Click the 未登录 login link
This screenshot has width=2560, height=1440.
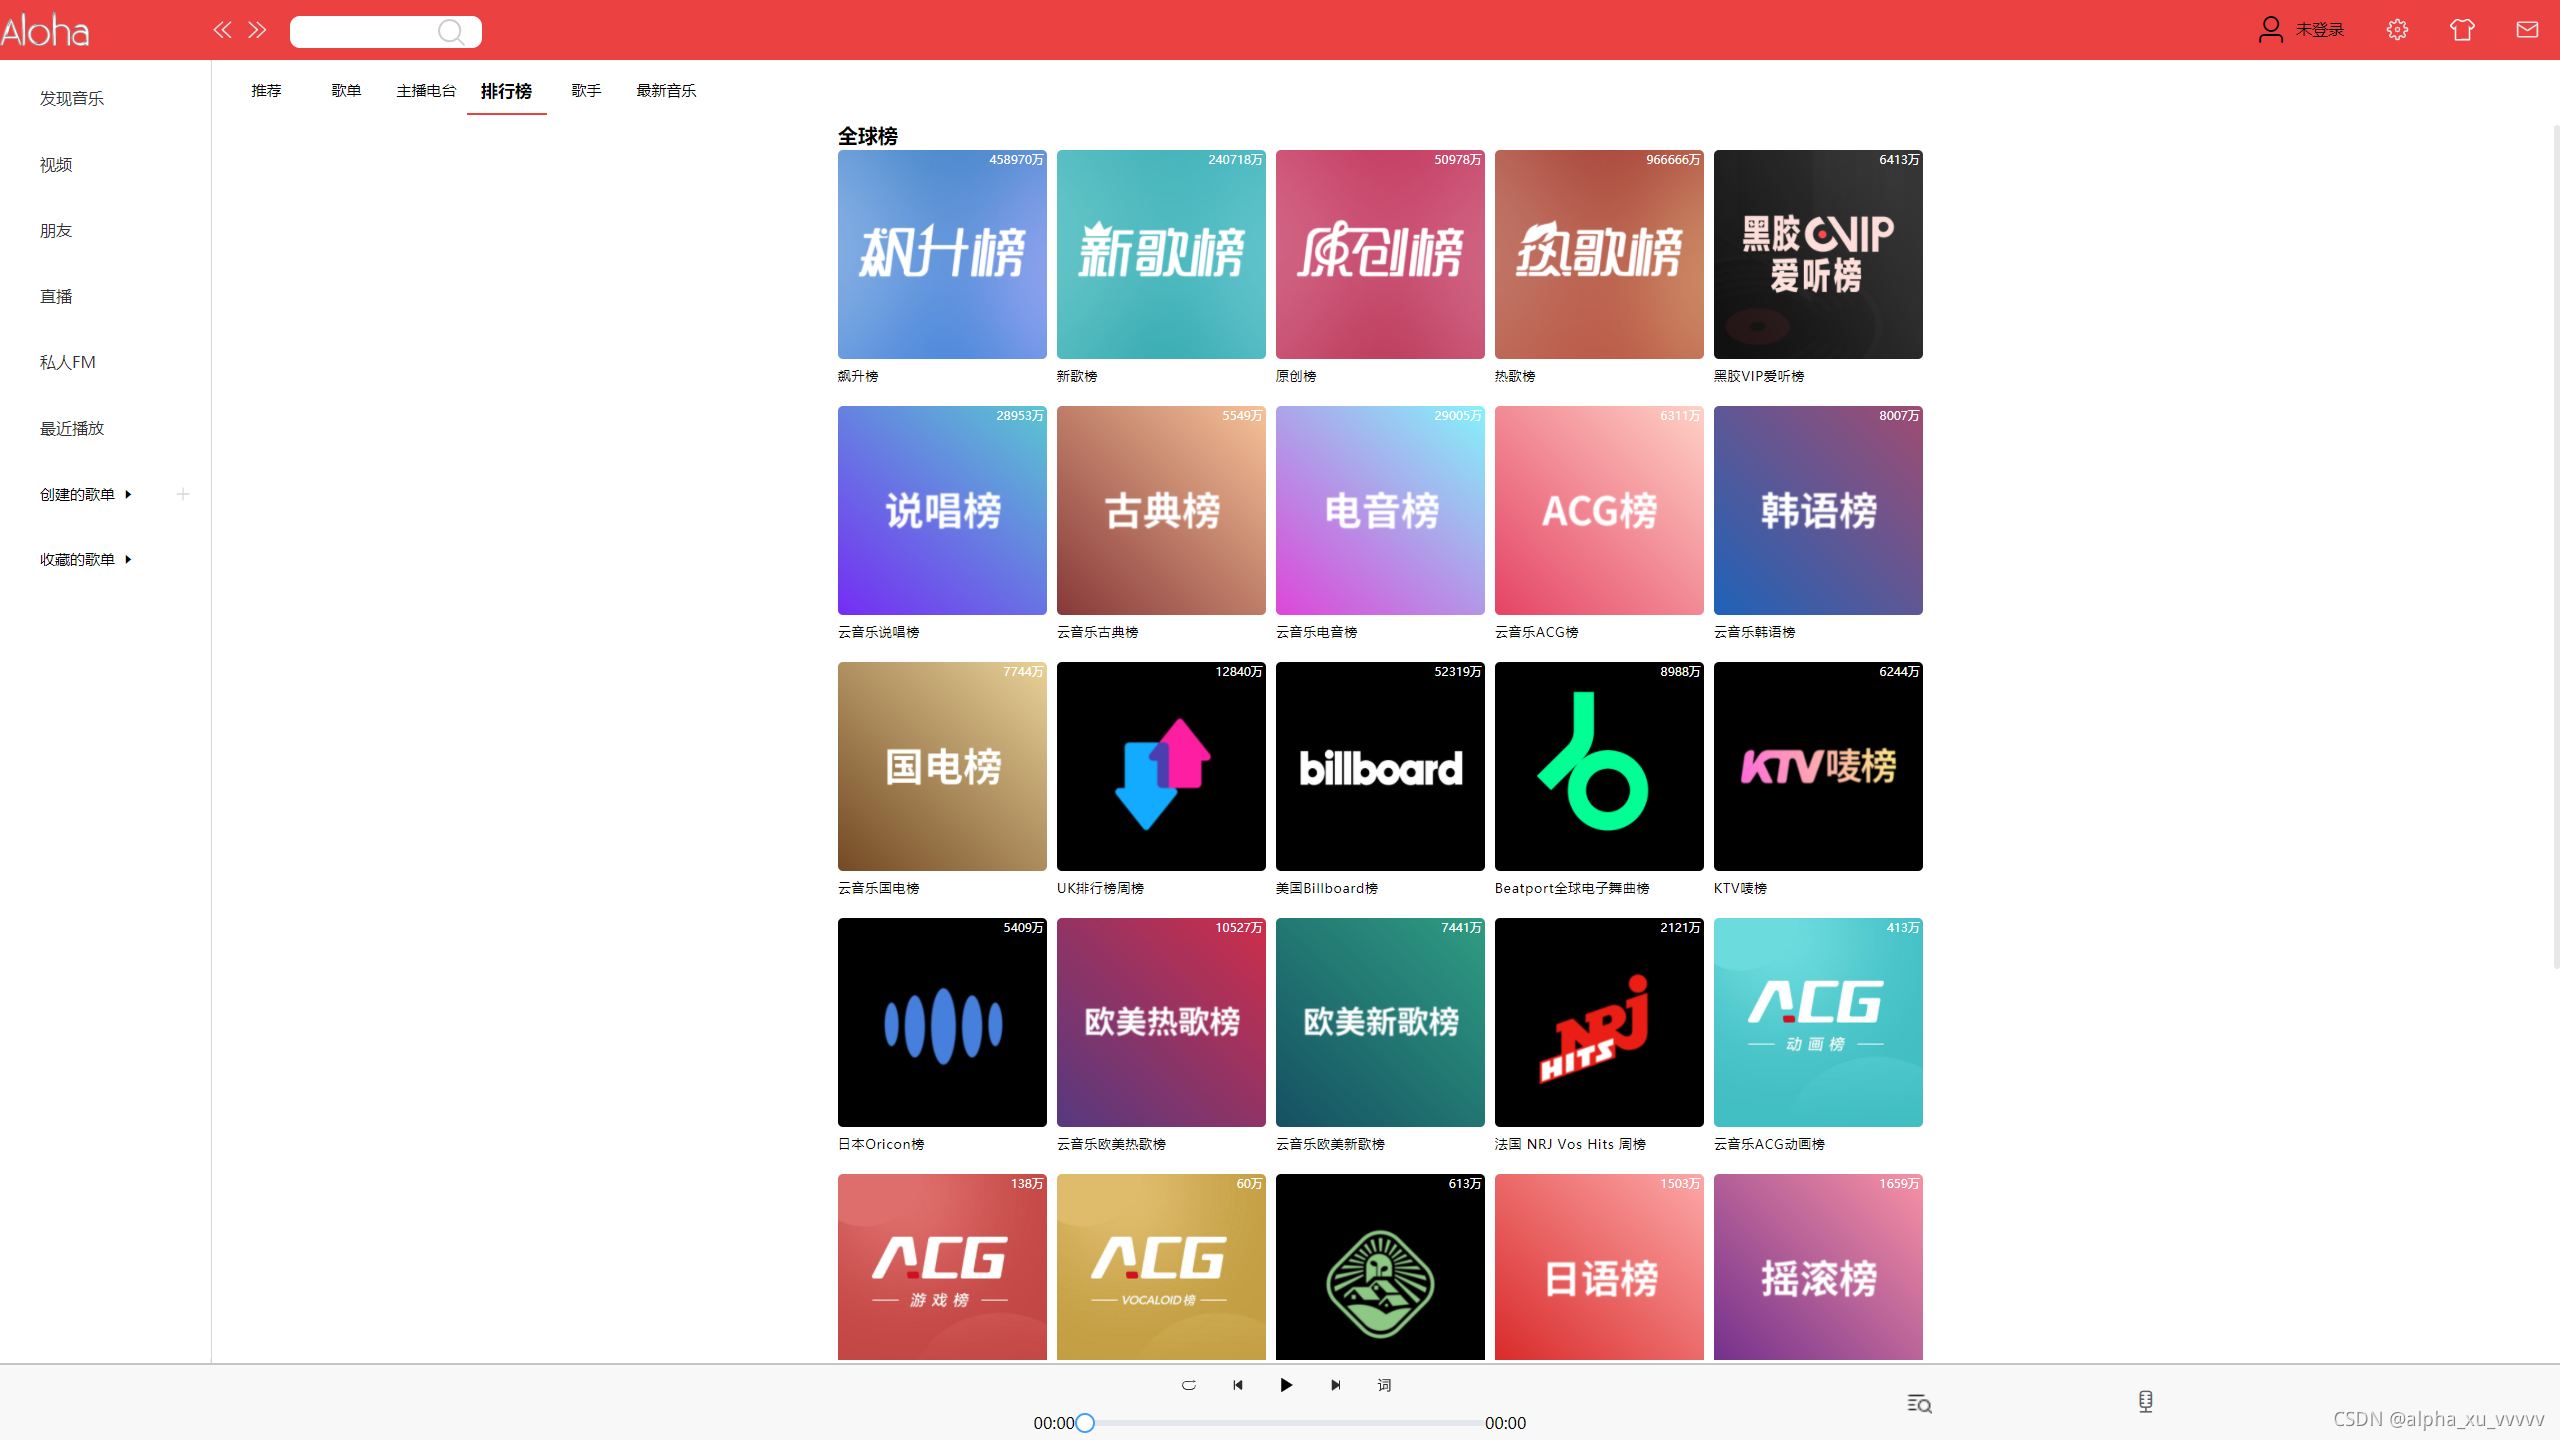point(2319,30)
